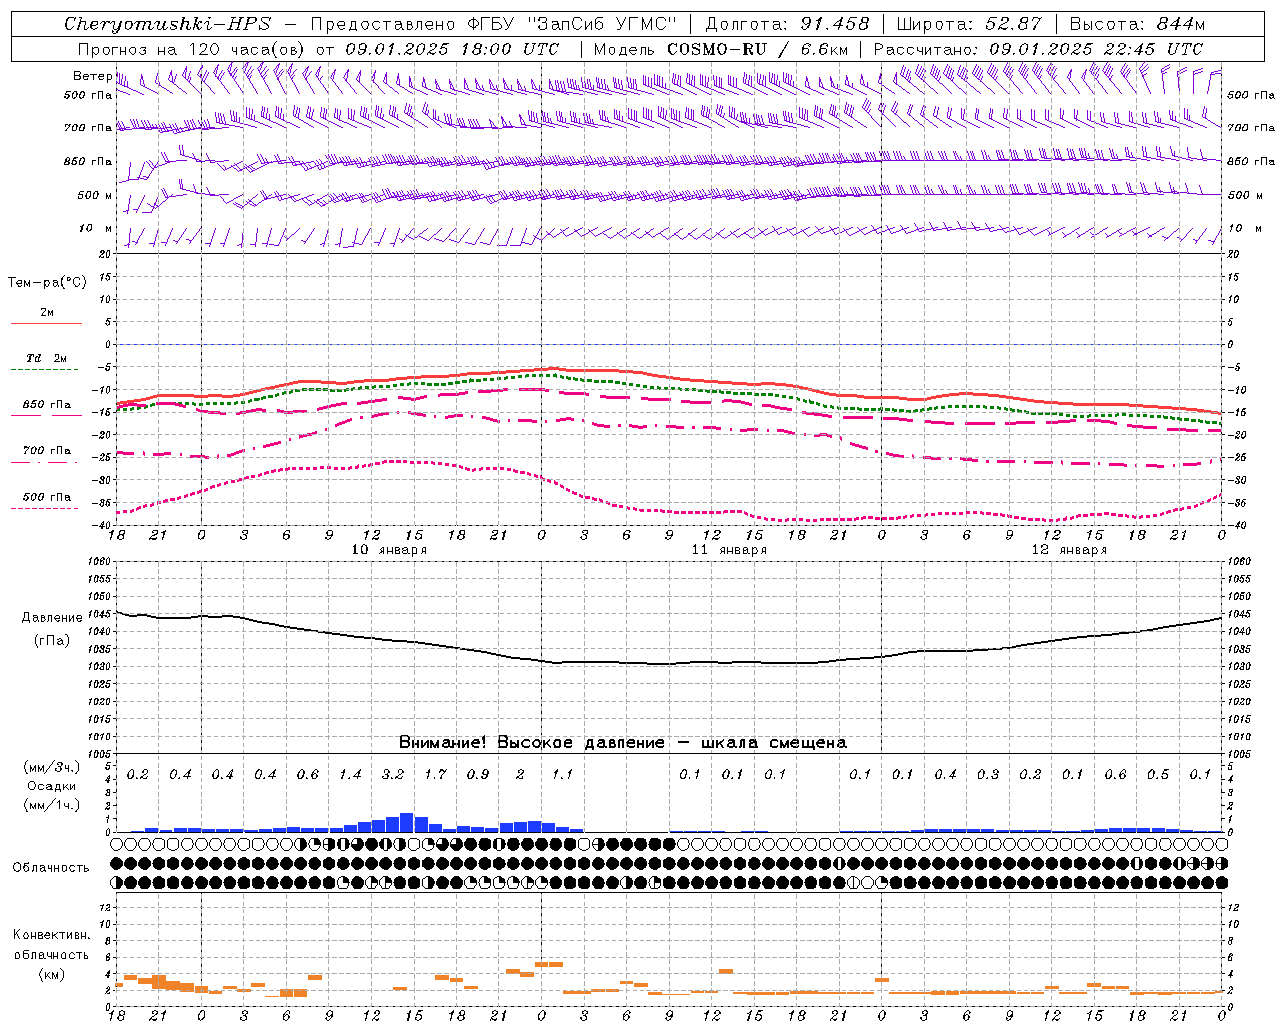1280x1024 pixels.
Task: Select the longitude value 'Долгота: 91.458'
Action: point(788,24)
